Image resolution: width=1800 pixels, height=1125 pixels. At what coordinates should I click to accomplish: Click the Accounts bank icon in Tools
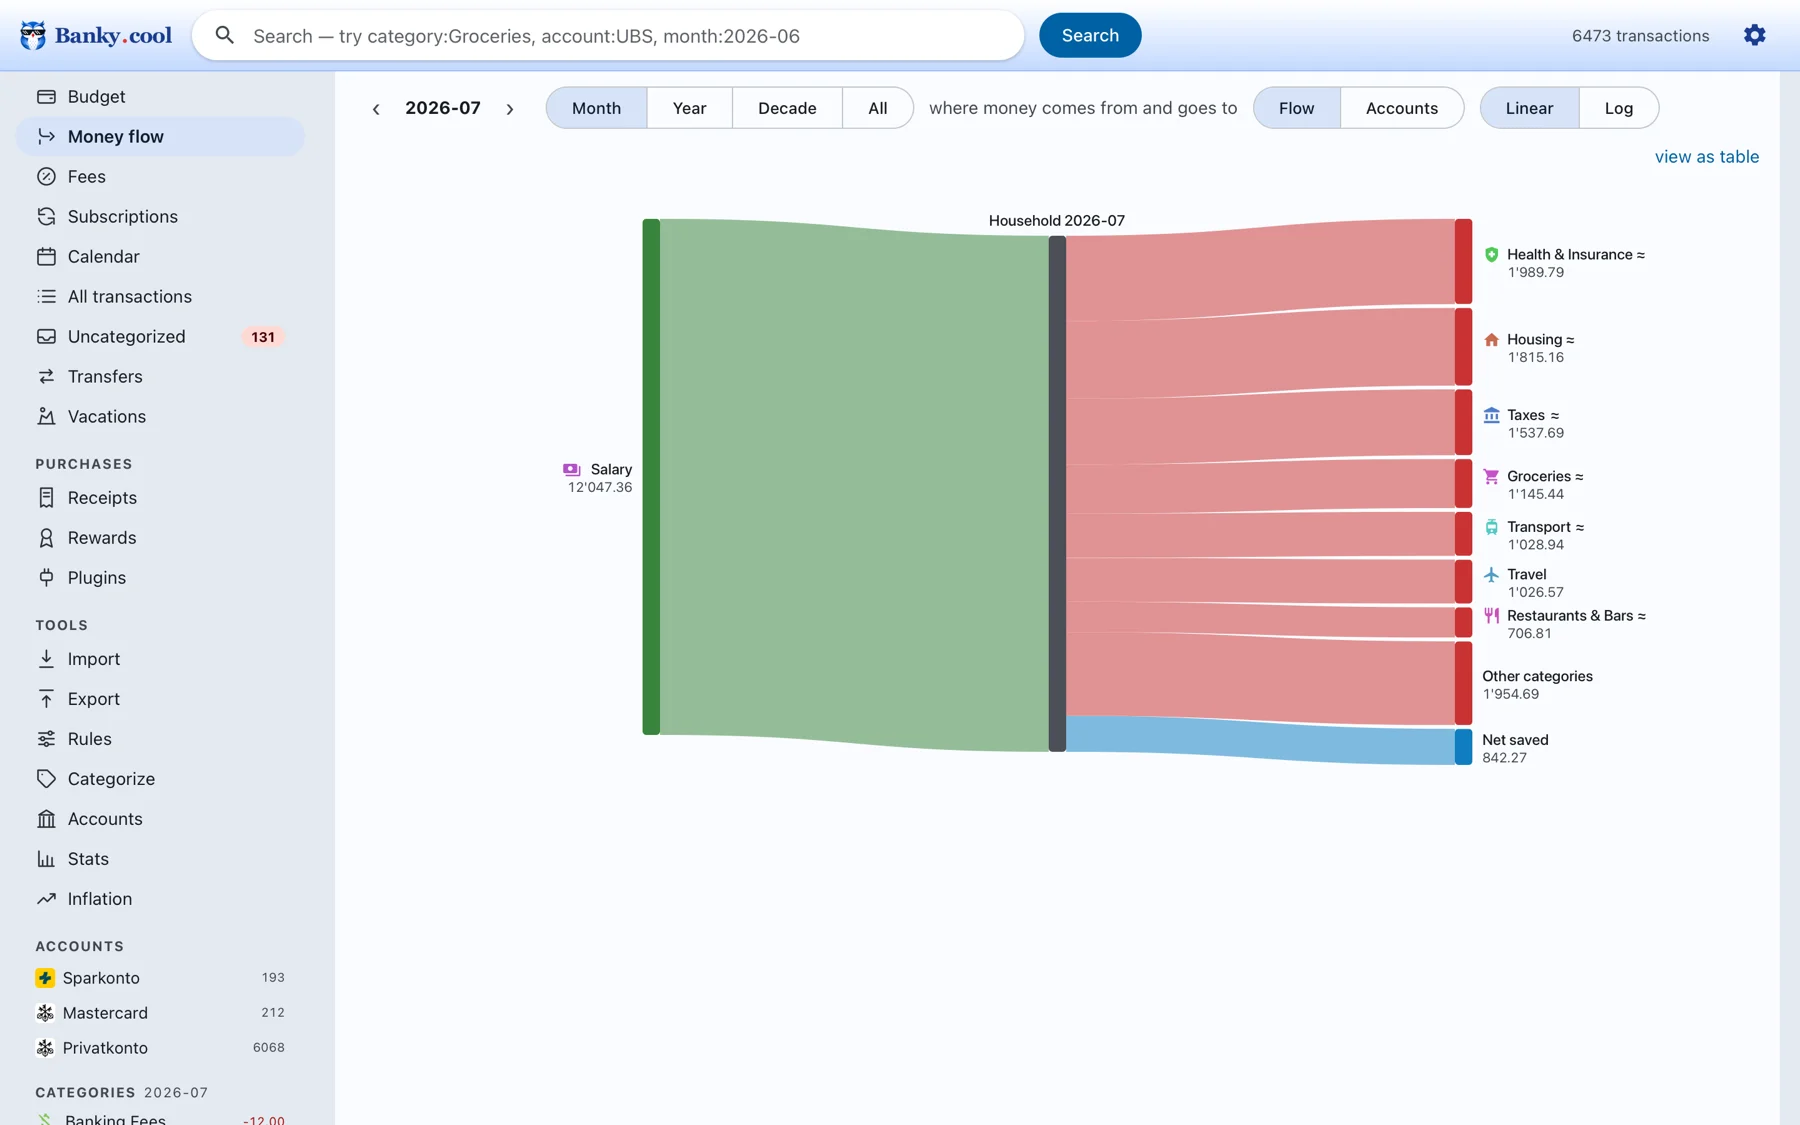(46, 818)
